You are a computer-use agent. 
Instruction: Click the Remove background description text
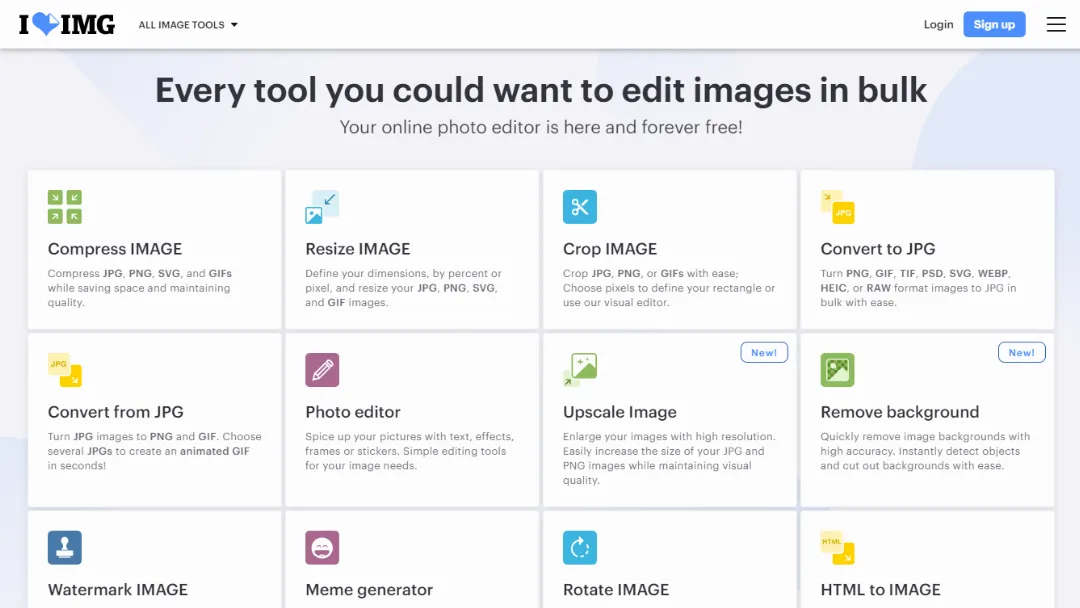925,451
